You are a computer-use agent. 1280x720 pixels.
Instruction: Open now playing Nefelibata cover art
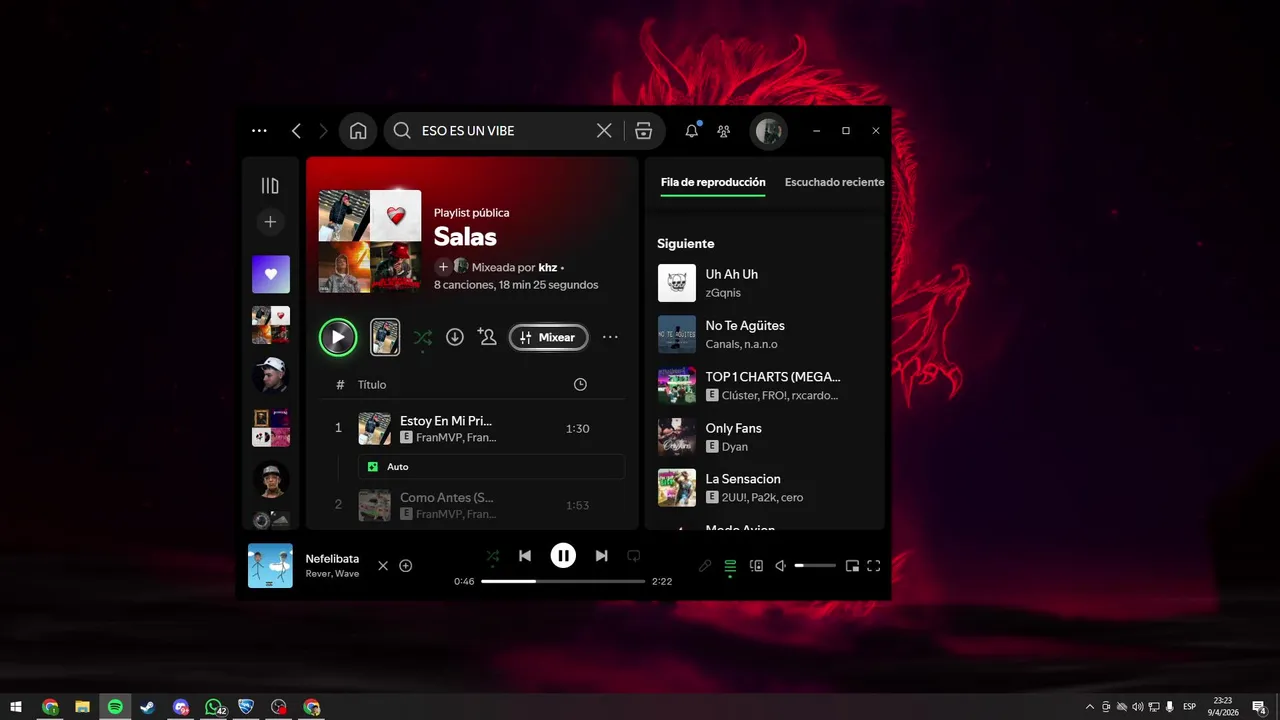click(x=270, y=566)
